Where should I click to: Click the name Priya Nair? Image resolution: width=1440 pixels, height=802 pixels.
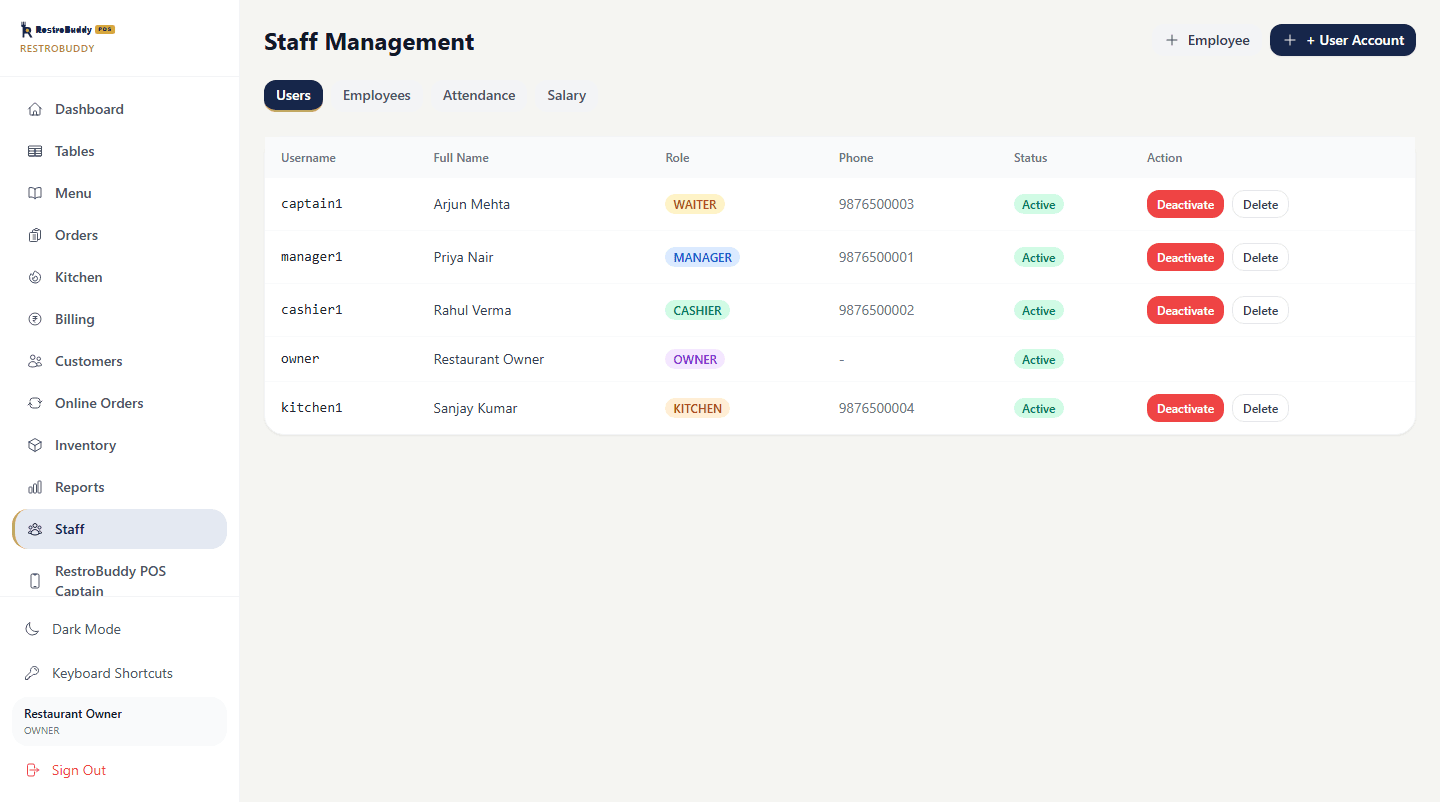463,257
